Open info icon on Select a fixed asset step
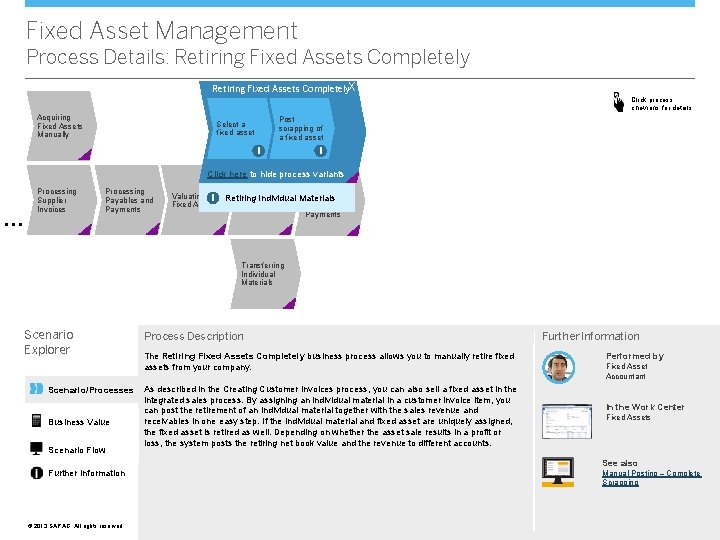Image resolution: width=720 pixels, height=540 pixels. (259, 151)
